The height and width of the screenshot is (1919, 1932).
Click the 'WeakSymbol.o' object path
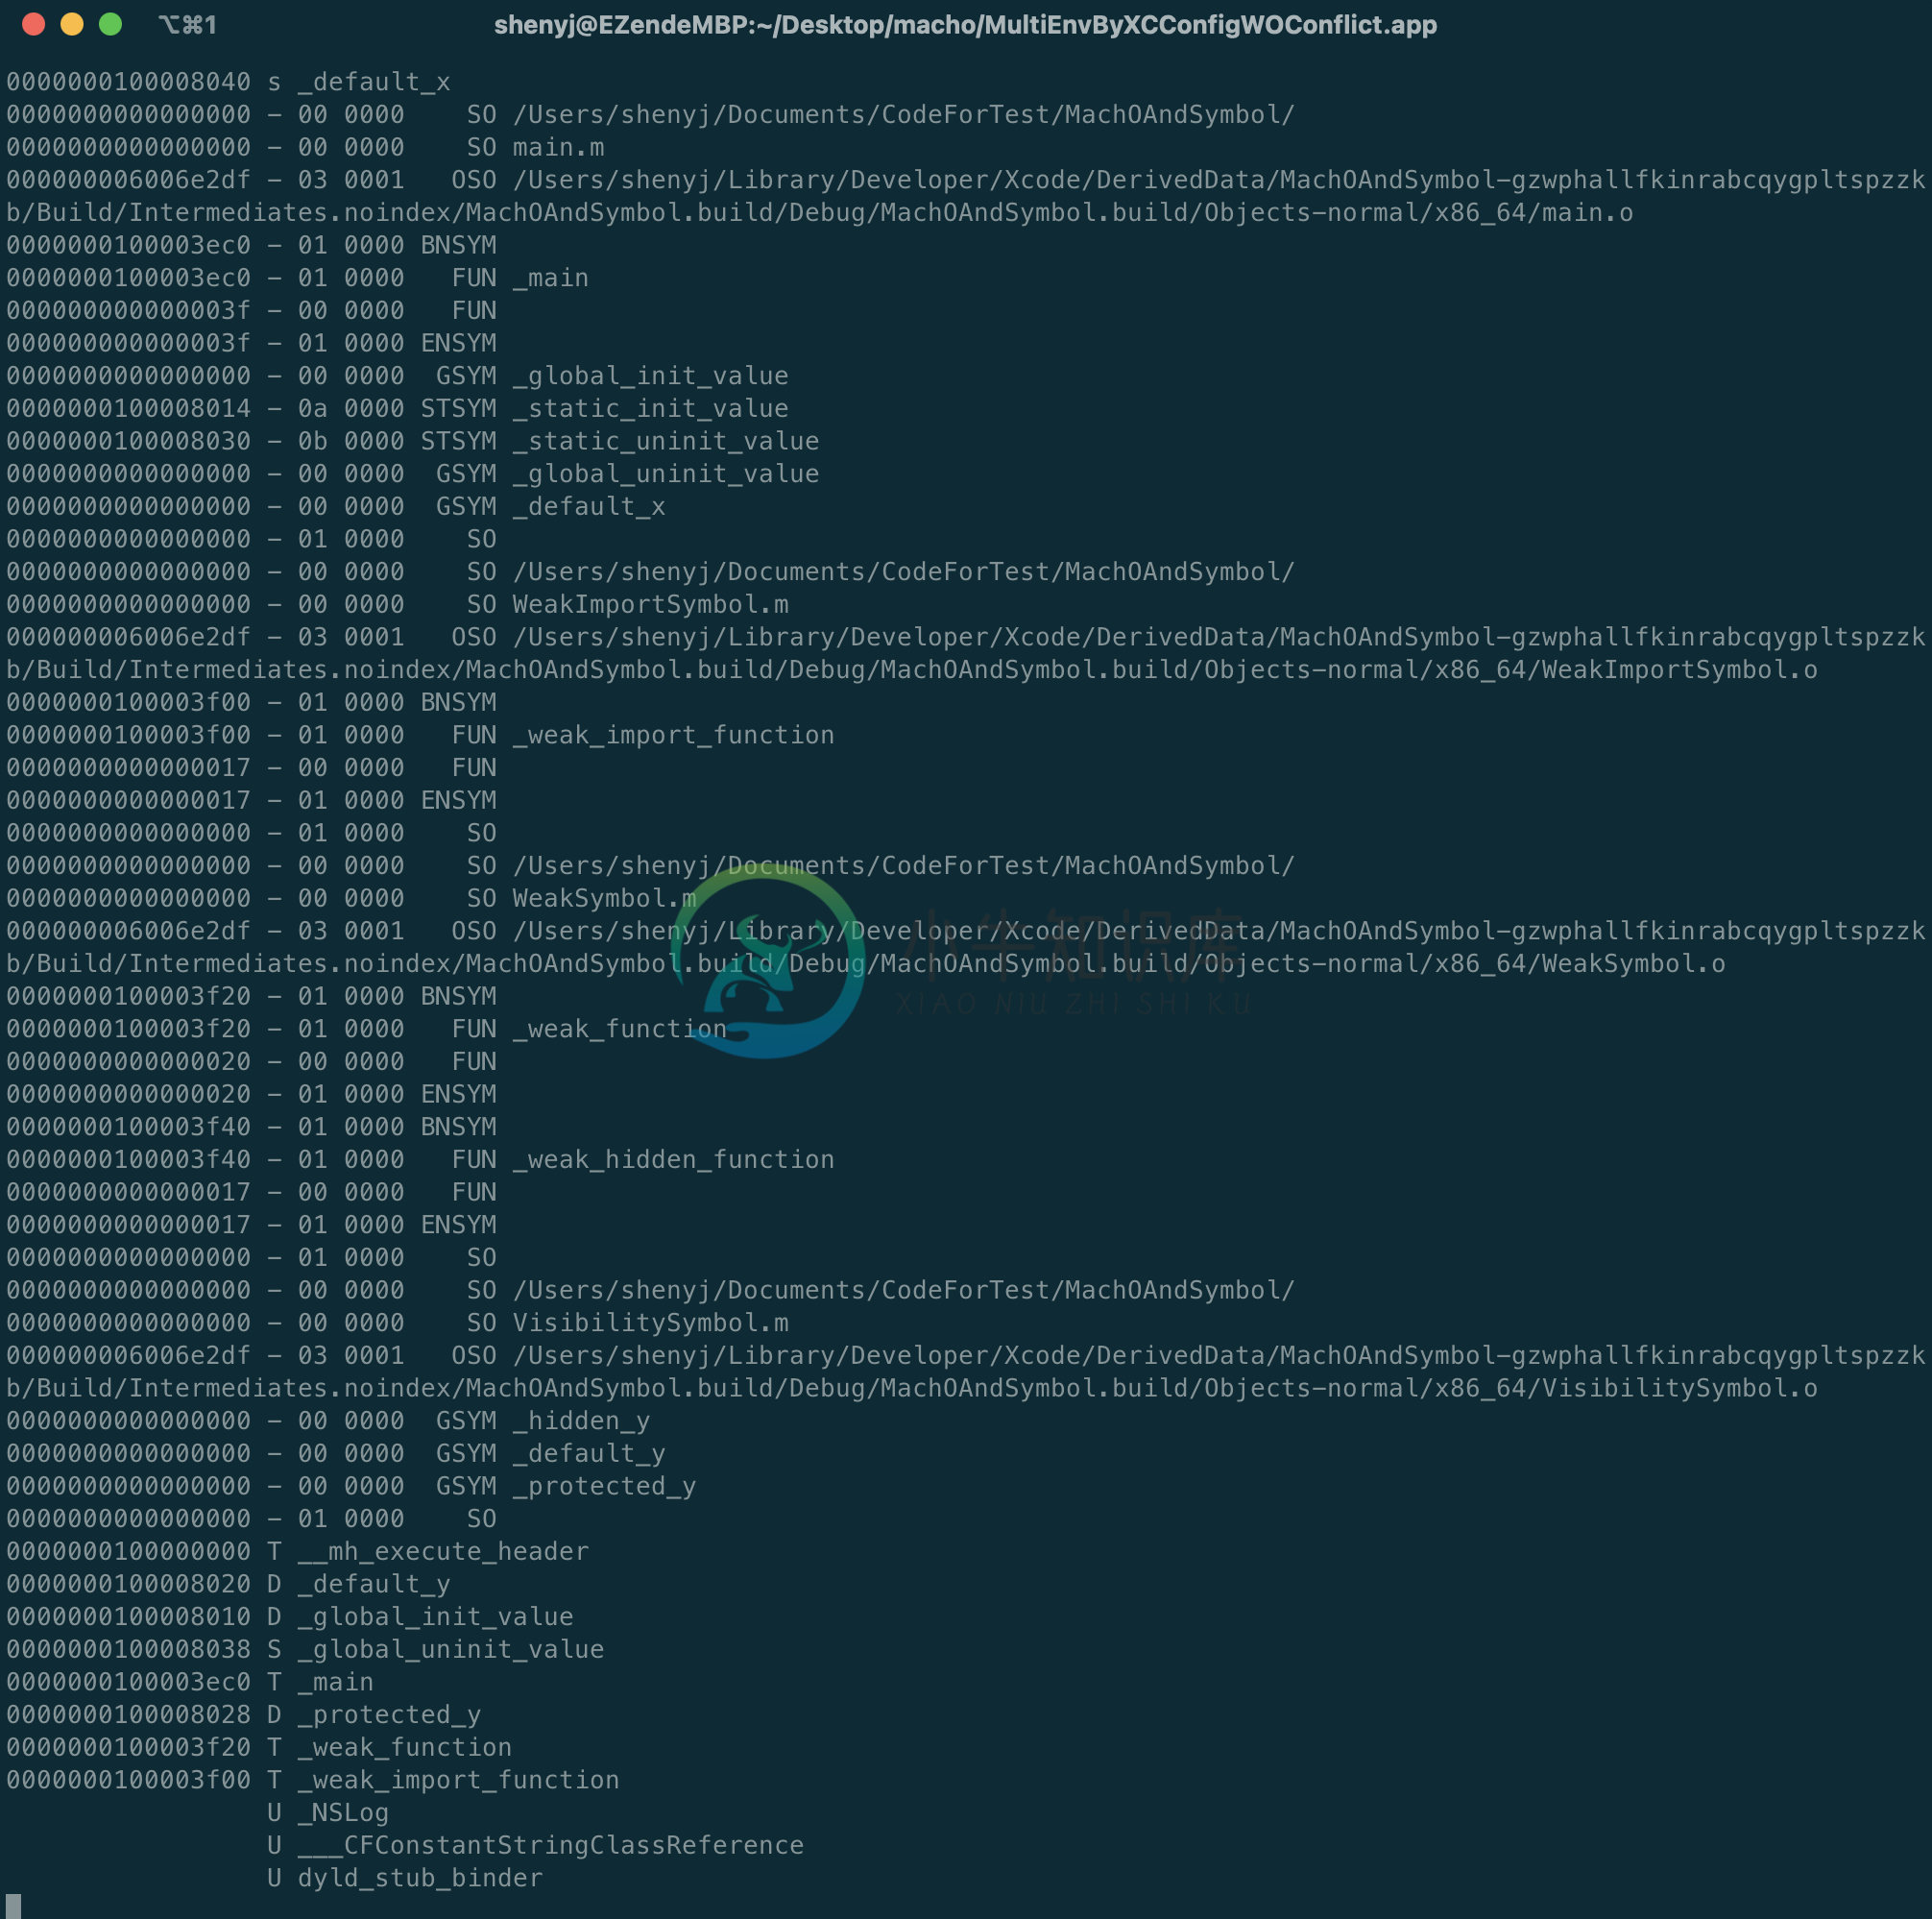click(1633, 964)
